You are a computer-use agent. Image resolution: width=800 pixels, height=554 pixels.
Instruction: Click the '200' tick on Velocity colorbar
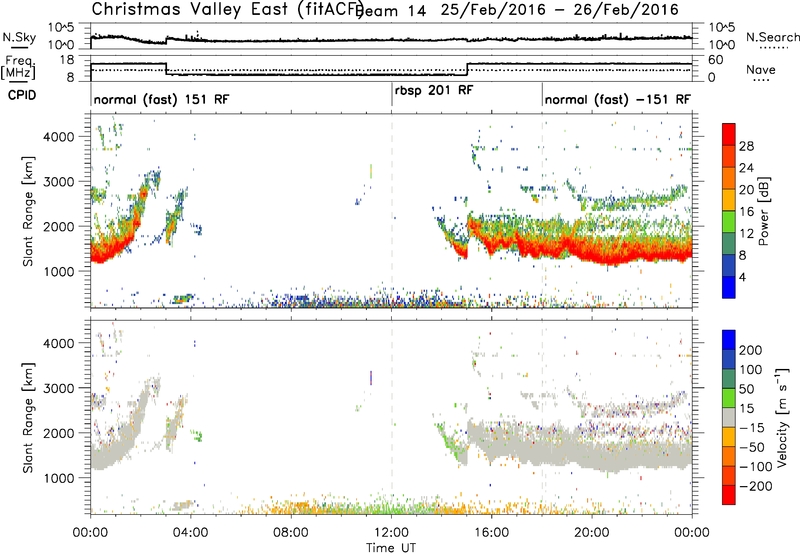(x=751, y=350)
